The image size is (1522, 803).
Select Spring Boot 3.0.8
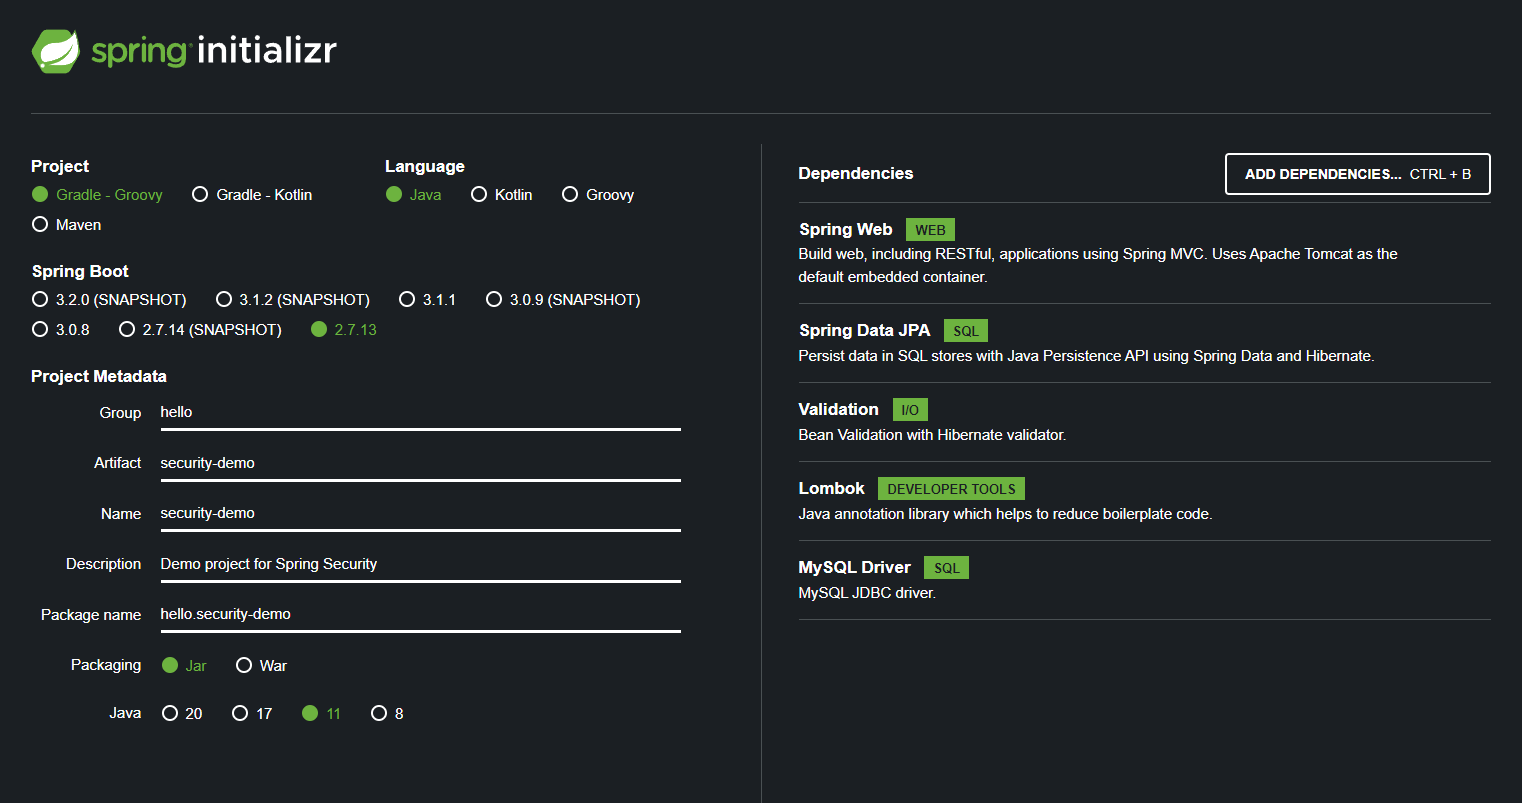pyautogui.click(x=61, y=330)
